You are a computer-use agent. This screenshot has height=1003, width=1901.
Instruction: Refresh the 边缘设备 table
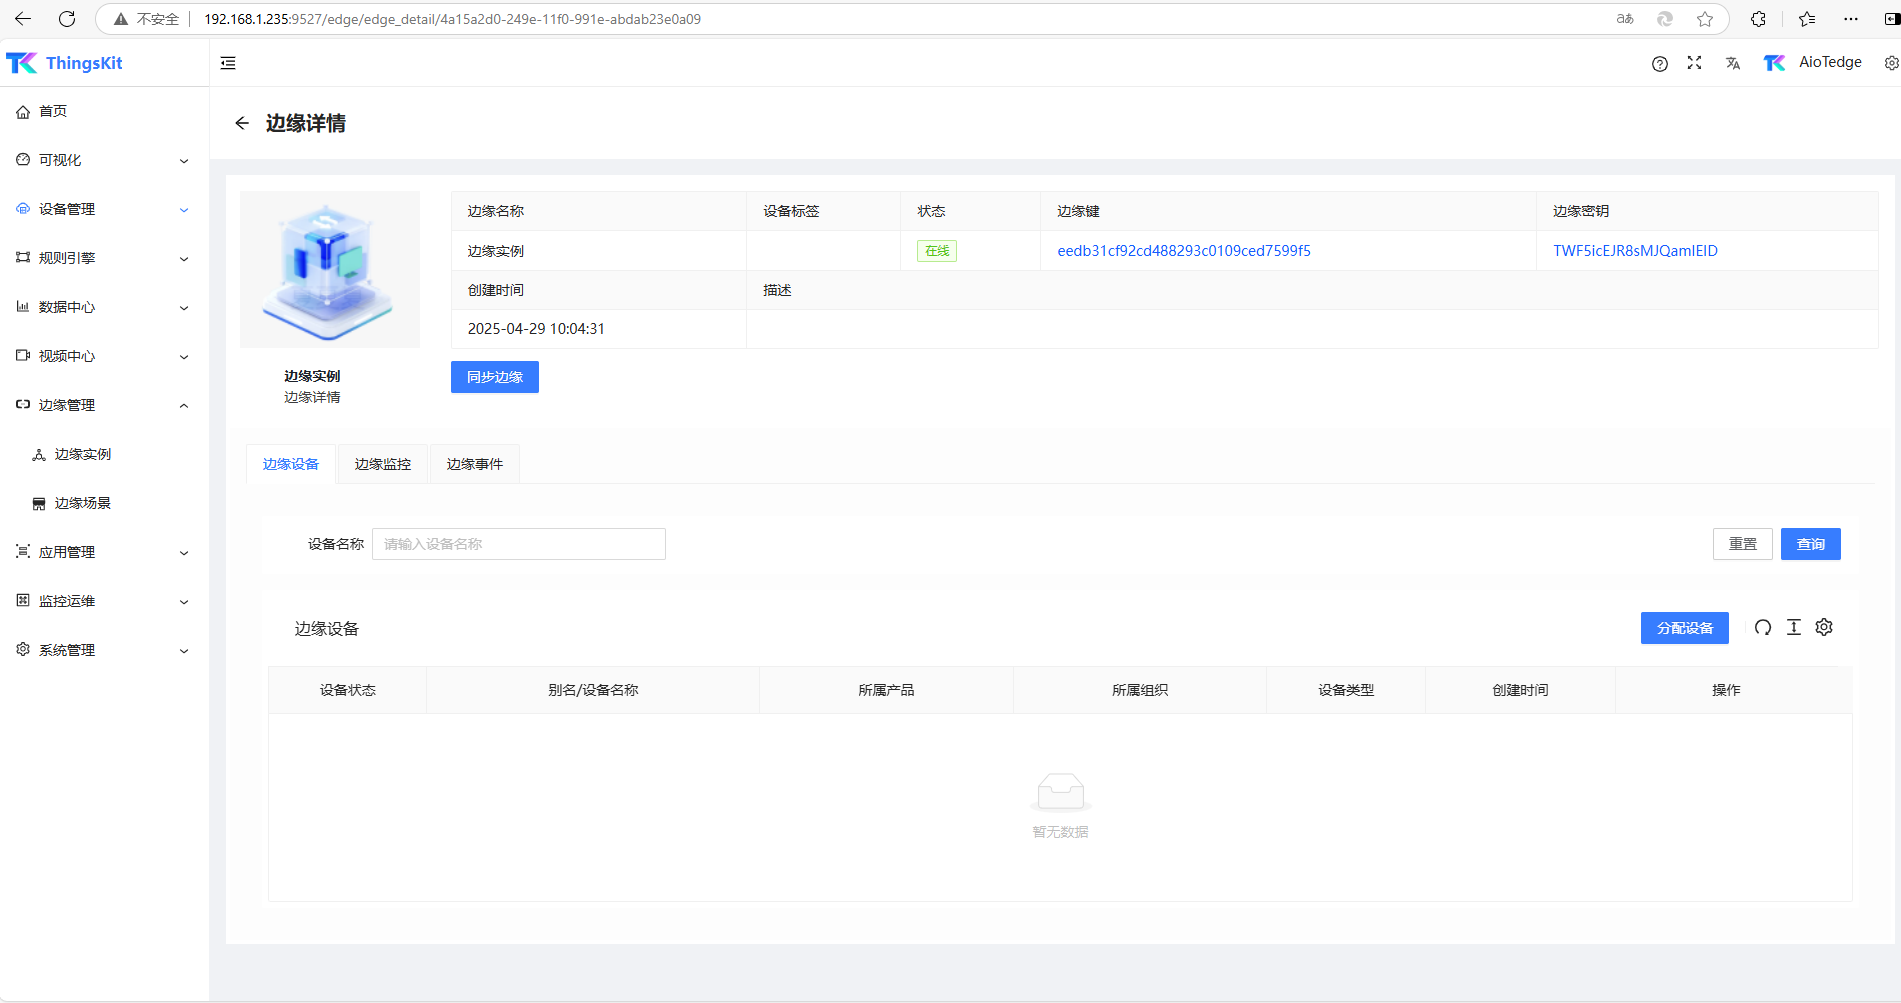click(x=1762, y=627)
